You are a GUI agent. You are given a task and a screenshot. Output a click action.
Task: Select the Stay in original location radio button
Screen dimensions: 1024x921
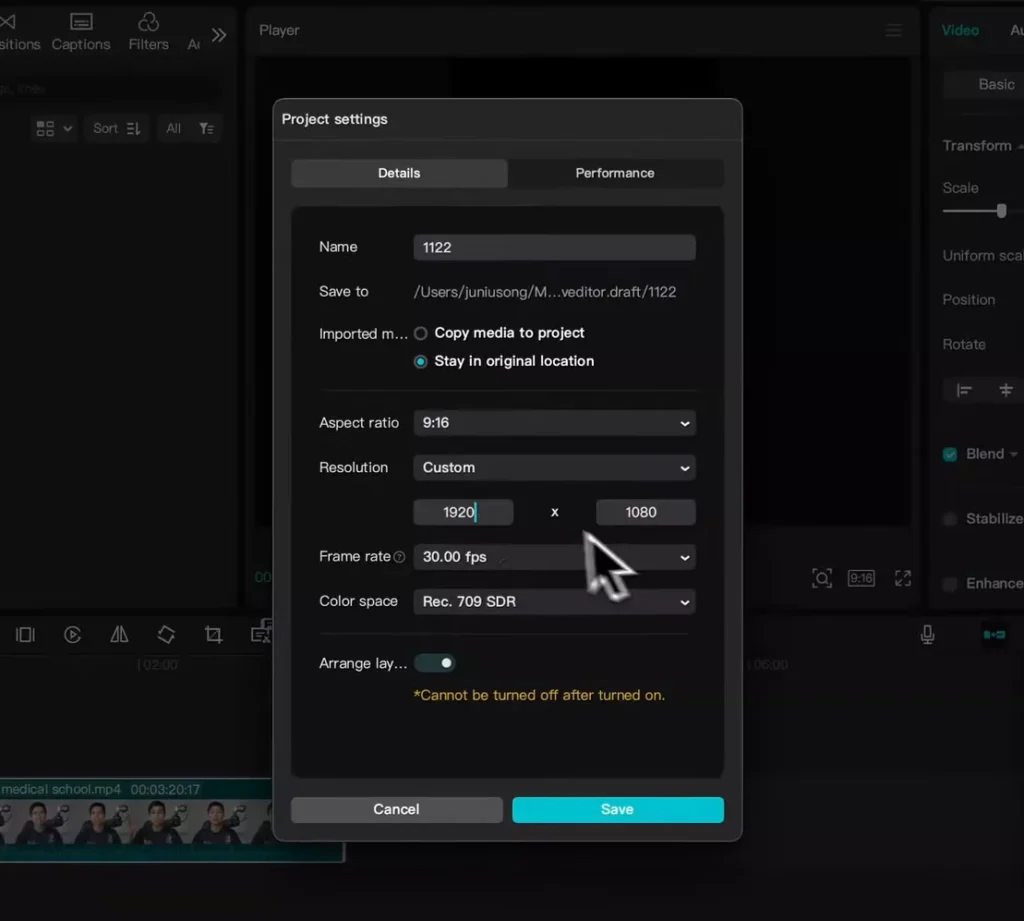pos(420,361)
